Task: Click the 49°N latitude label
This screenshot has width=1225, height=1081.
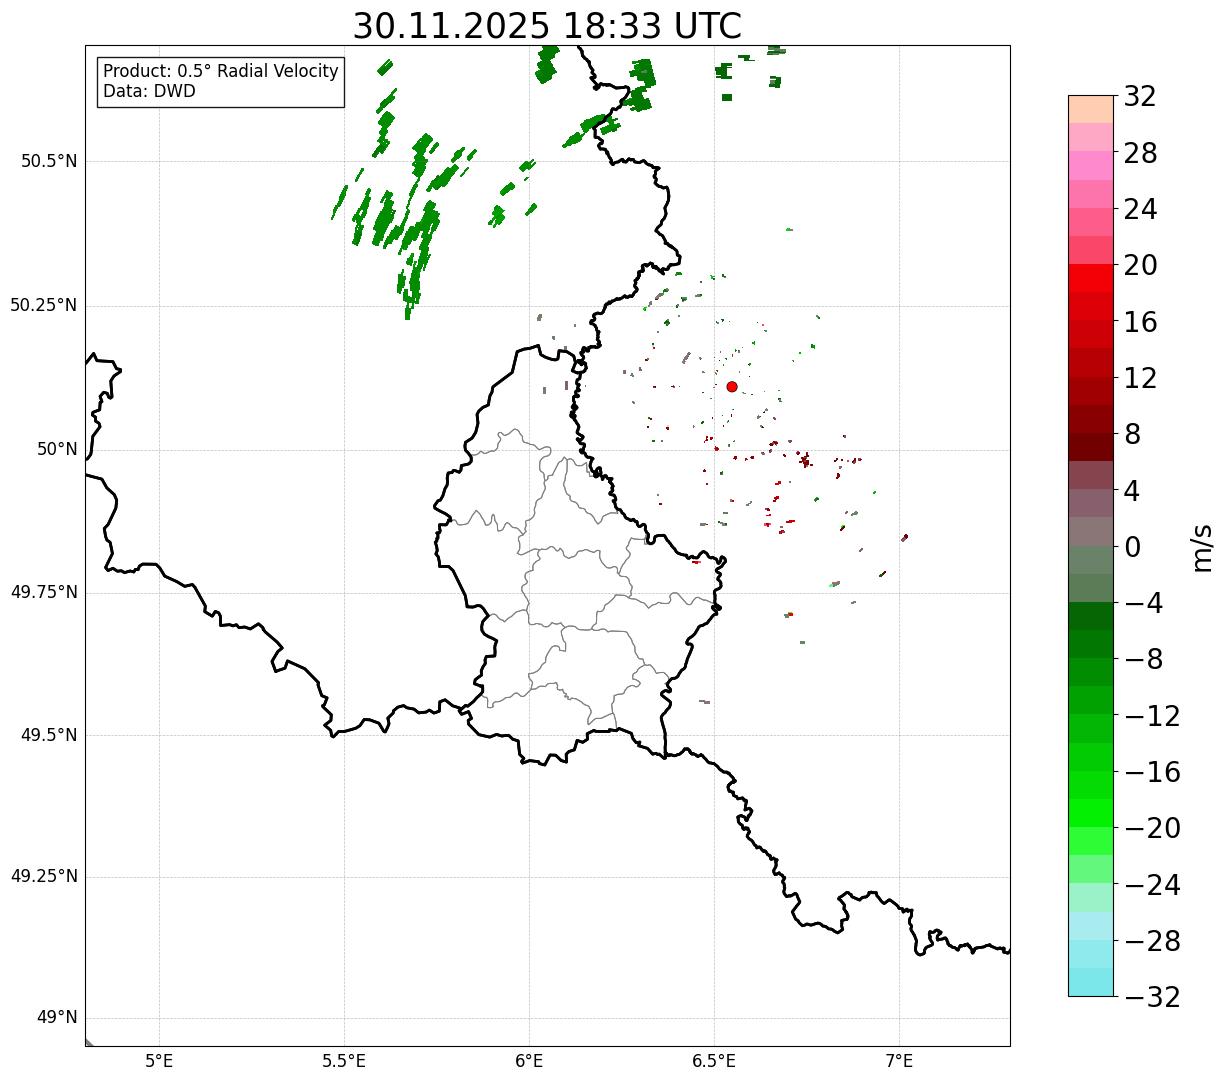Action: click(x=57, y=1018)
